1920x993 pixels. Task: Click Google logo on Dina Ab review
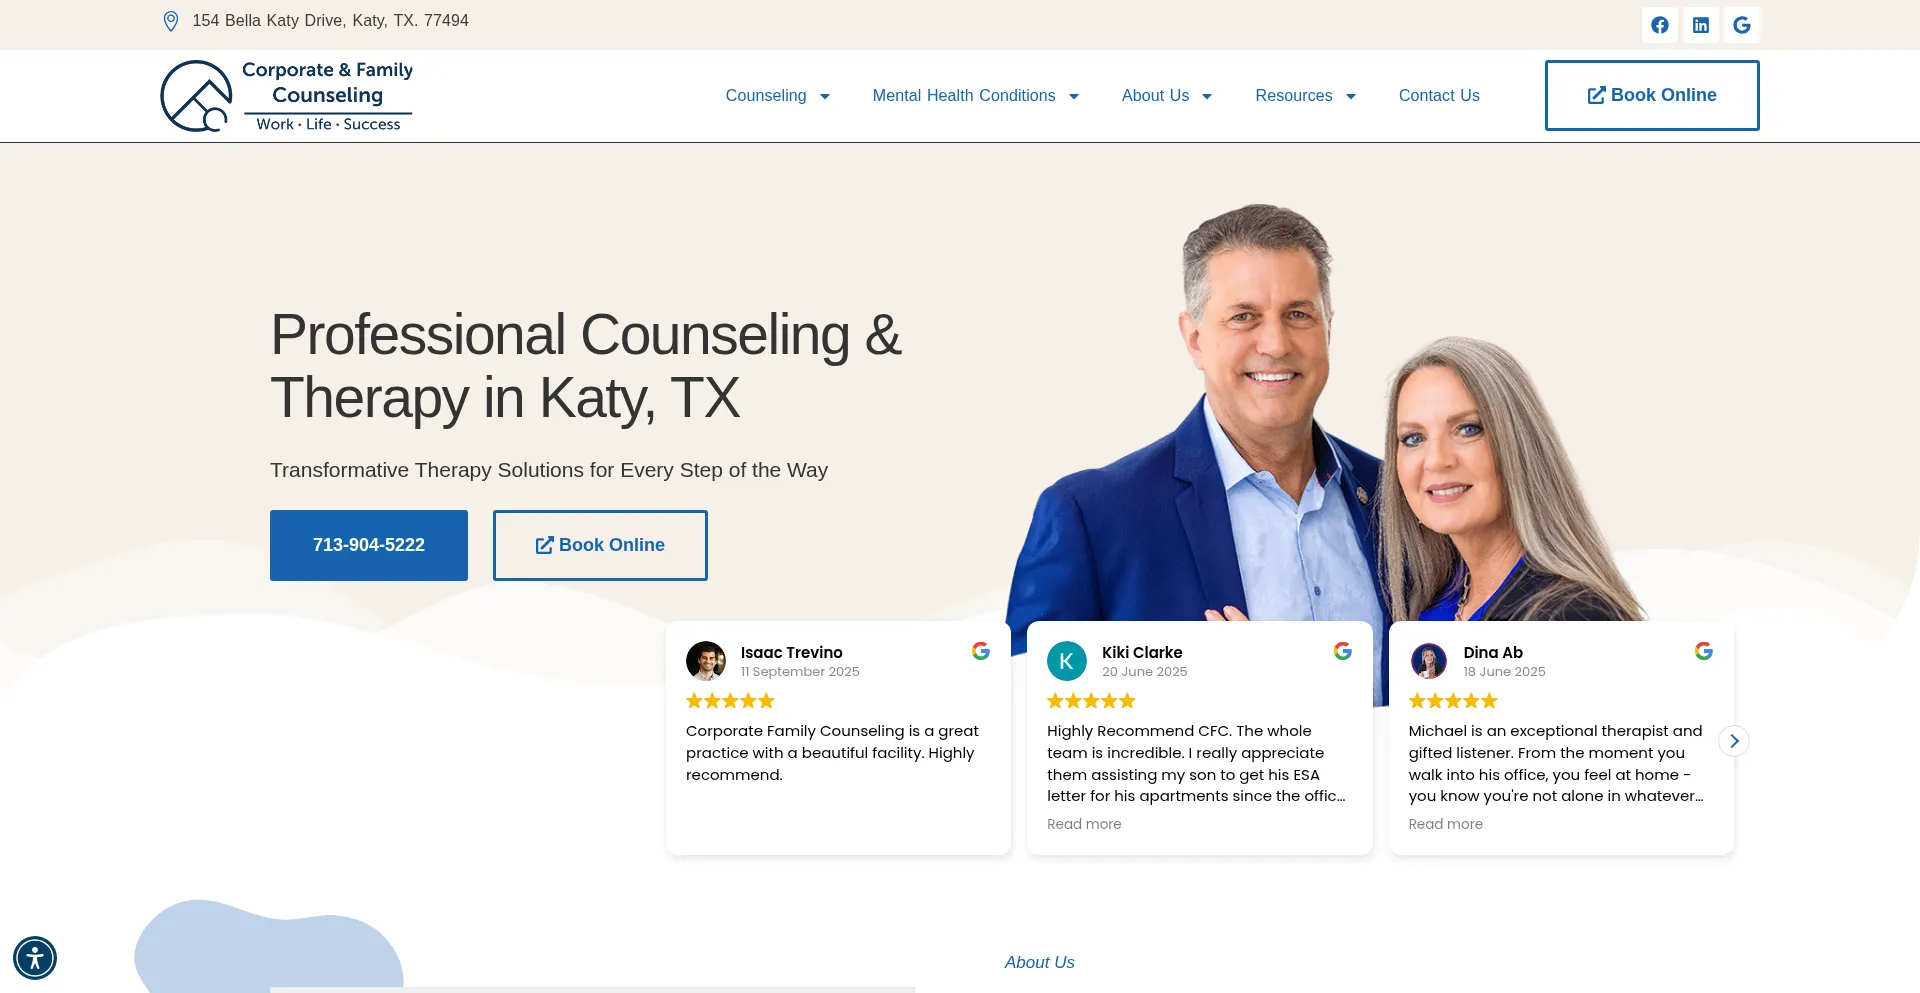1704,651
